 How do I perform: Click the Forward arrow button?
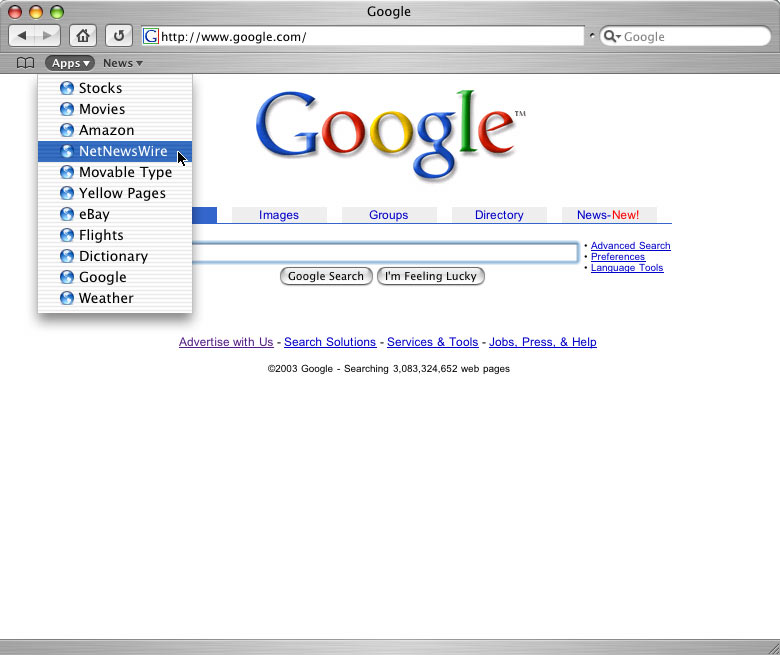click(x=47, y=36)
